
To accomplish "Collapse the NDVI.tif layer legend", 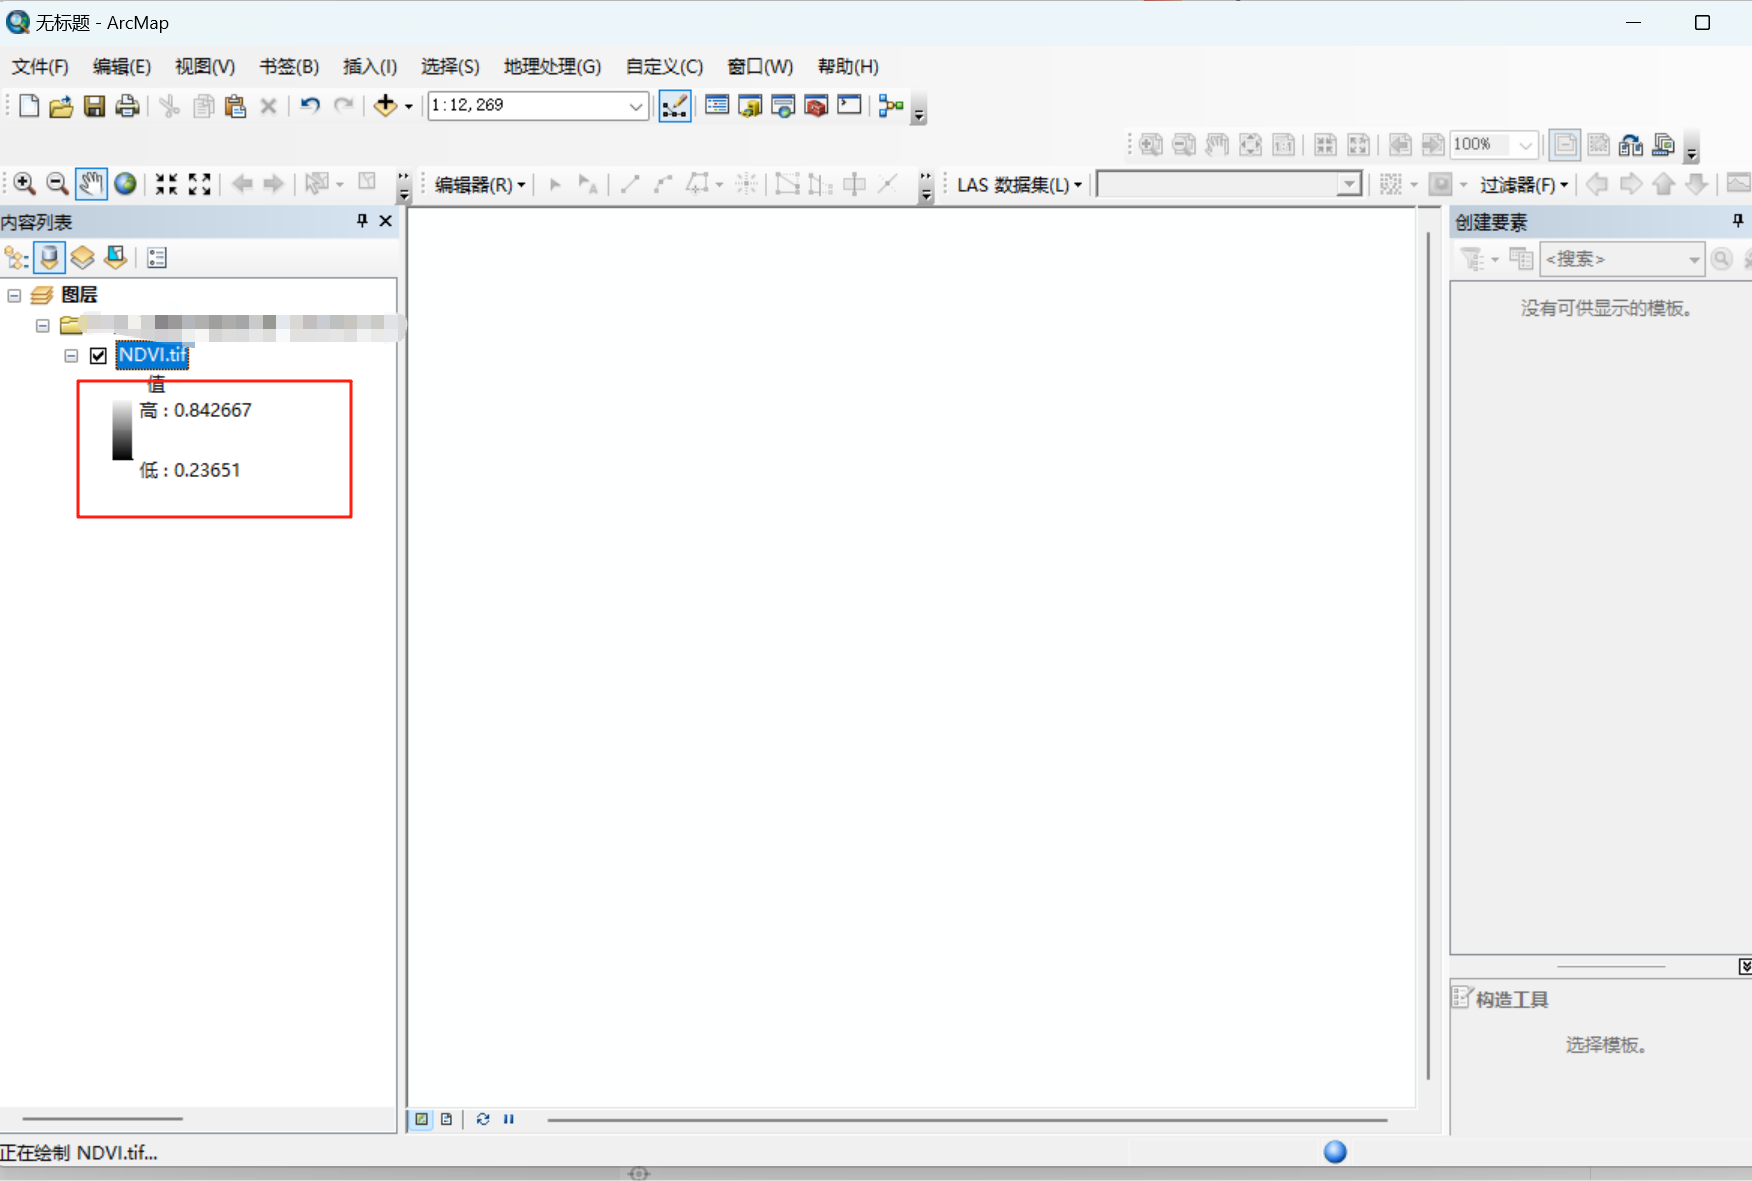I will [71, 355].
